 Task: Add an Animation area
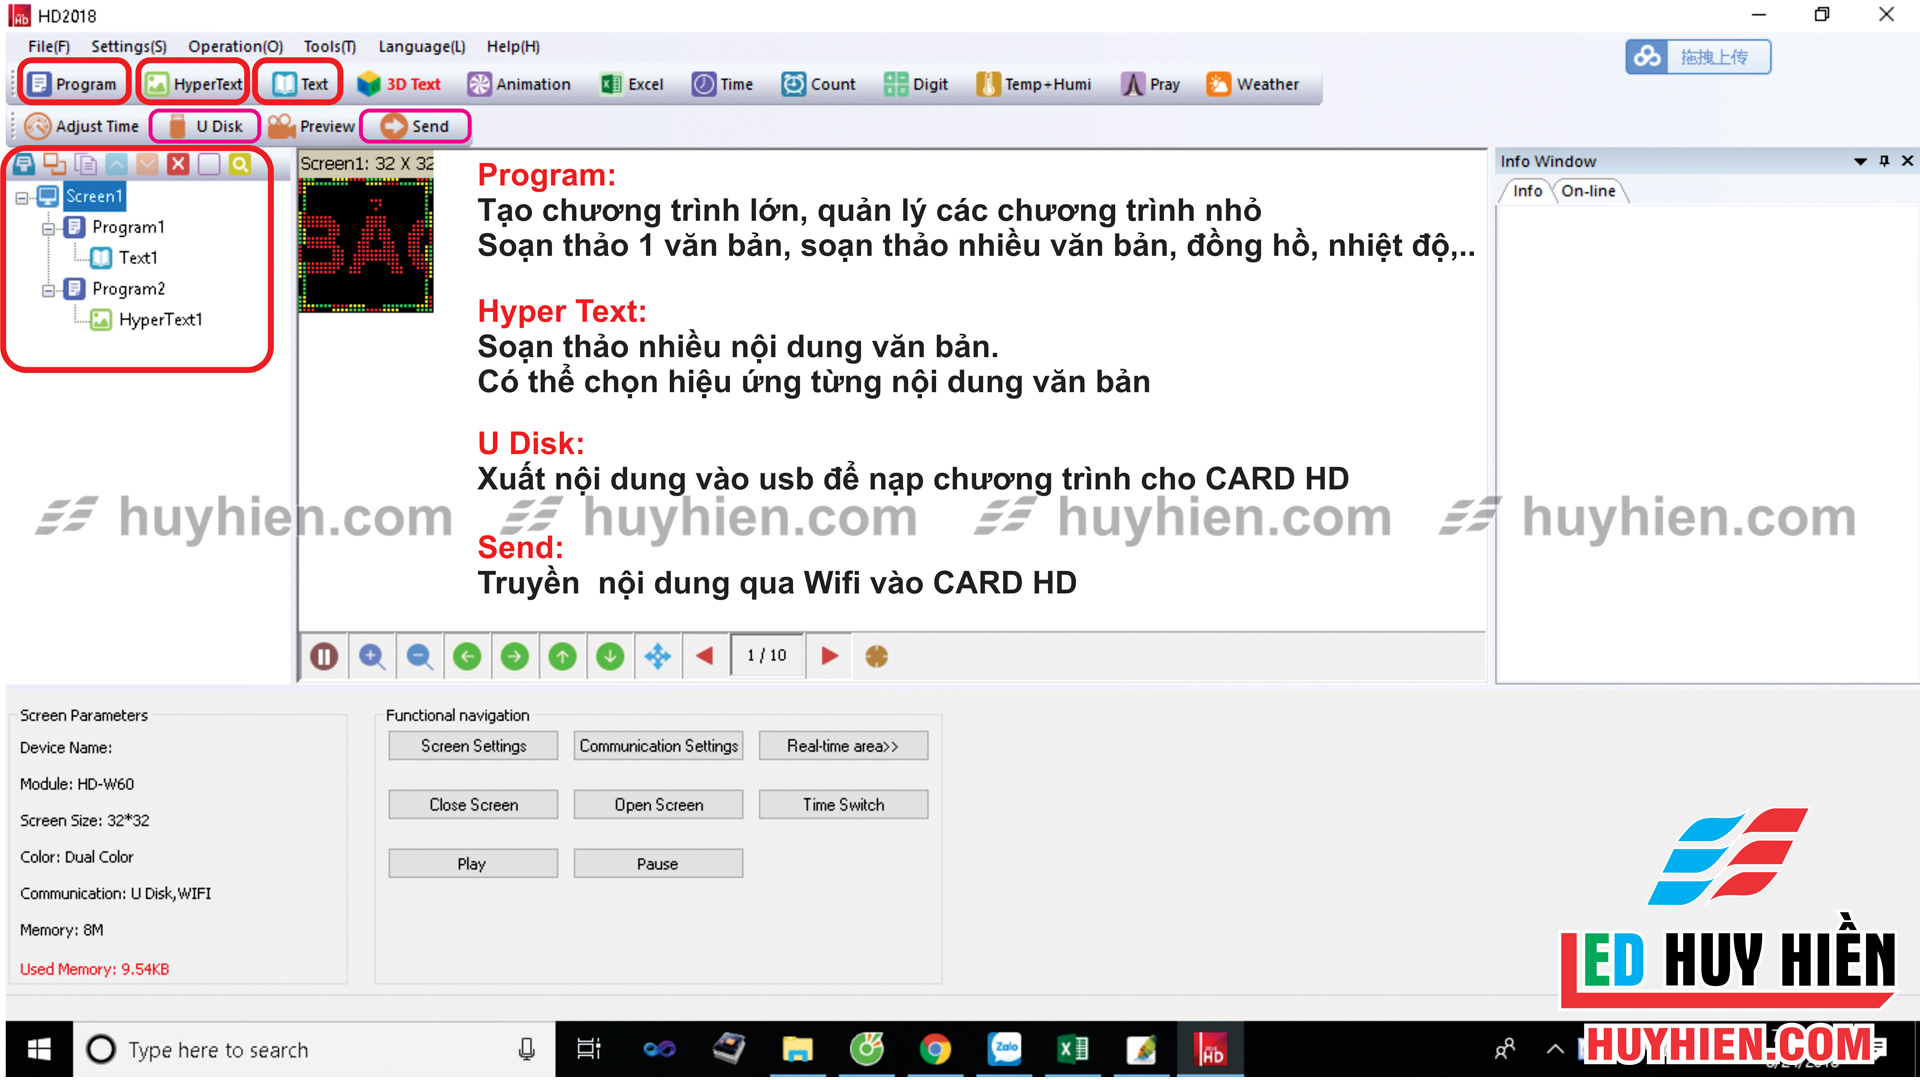click(519, 84)
